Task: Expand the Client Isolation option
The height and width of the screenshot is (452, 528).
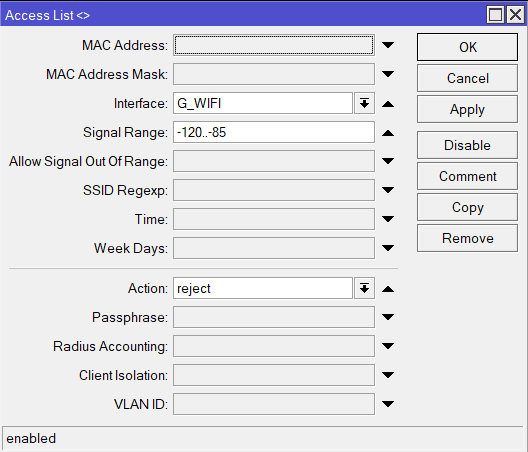Action: pyautogui.click(x=388, y=375)
